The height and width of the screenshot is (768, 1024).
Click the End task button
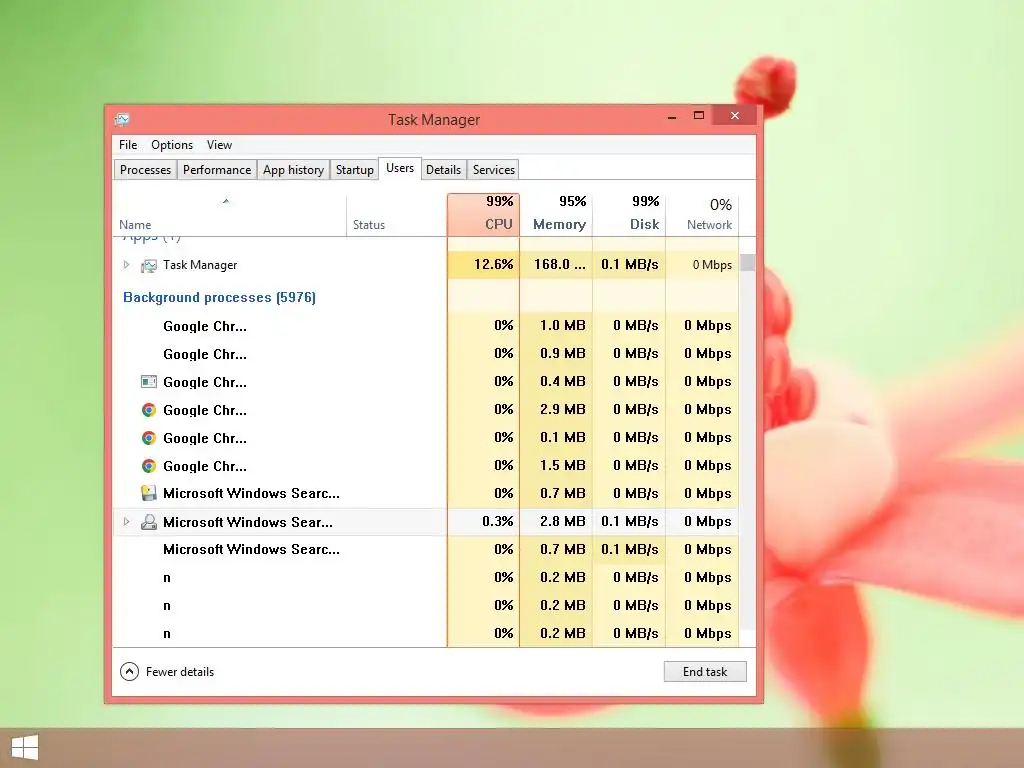pos(705,671)
